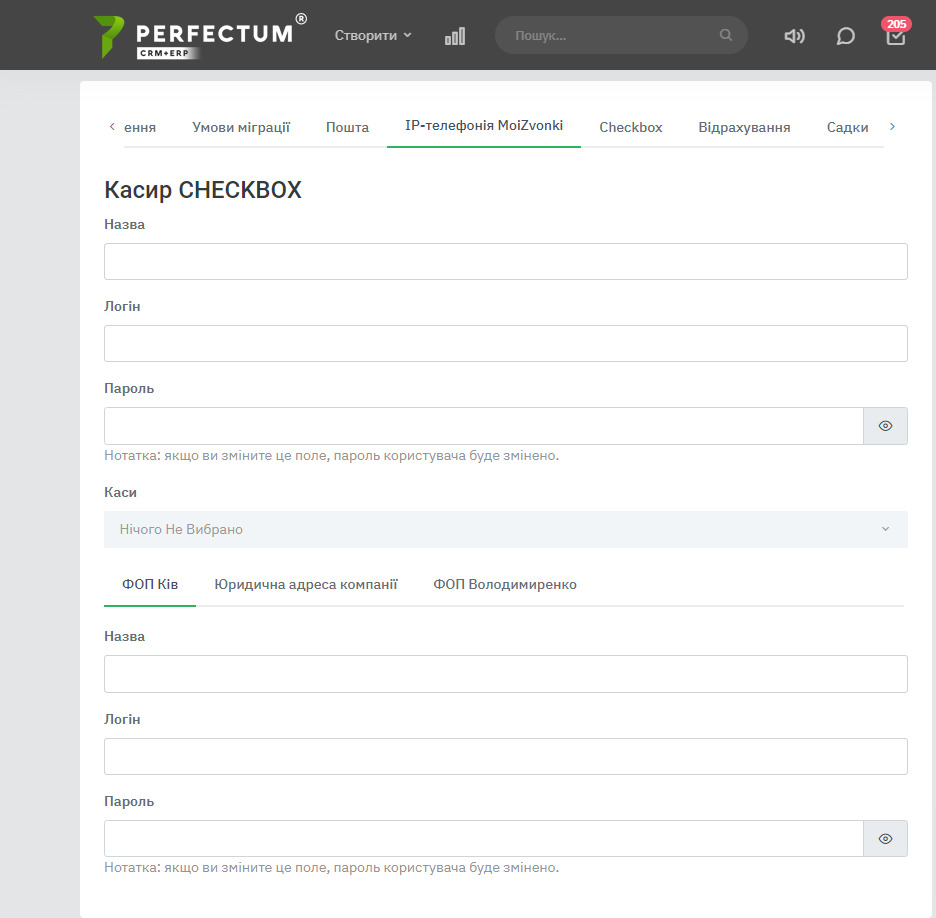
Task: Focus the top Назва input field
Action: pyautogui.click(x=505, y=261)
